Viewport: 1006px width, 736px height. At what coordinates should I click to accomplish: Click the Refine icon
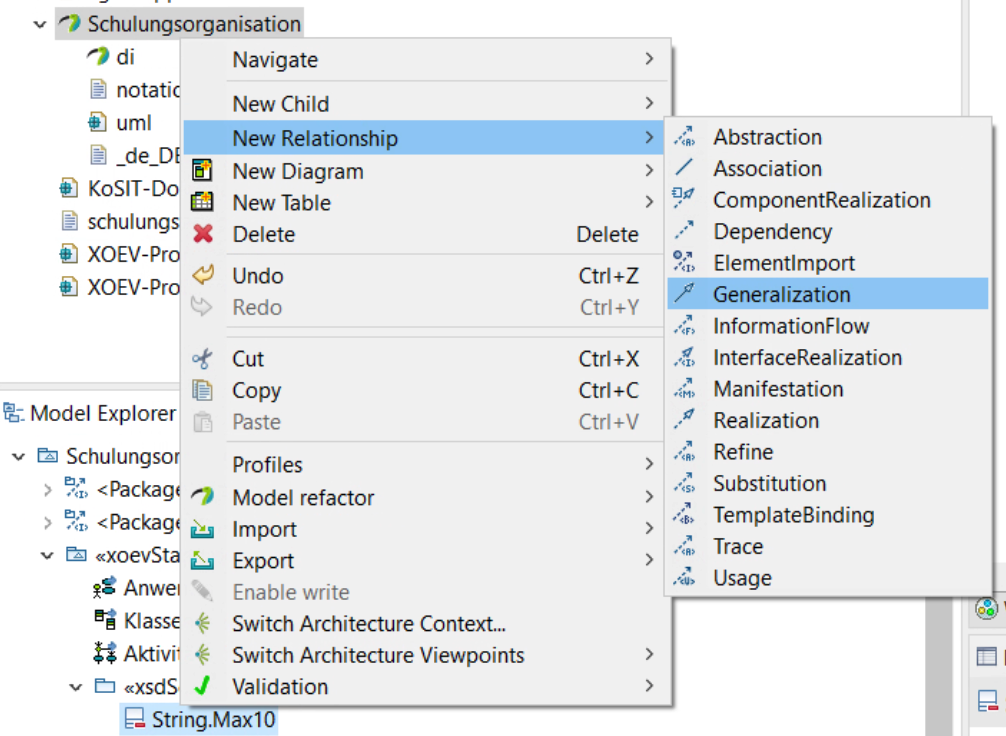684,450
